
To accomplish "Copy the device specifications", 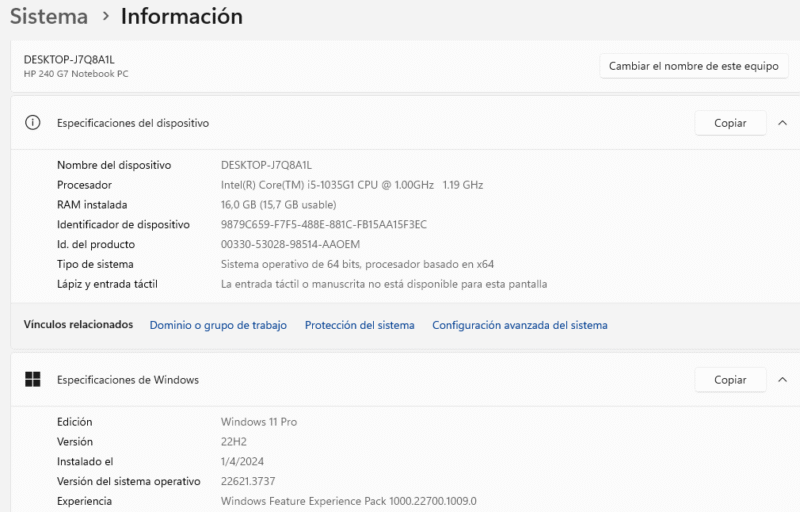I will 730,123.
